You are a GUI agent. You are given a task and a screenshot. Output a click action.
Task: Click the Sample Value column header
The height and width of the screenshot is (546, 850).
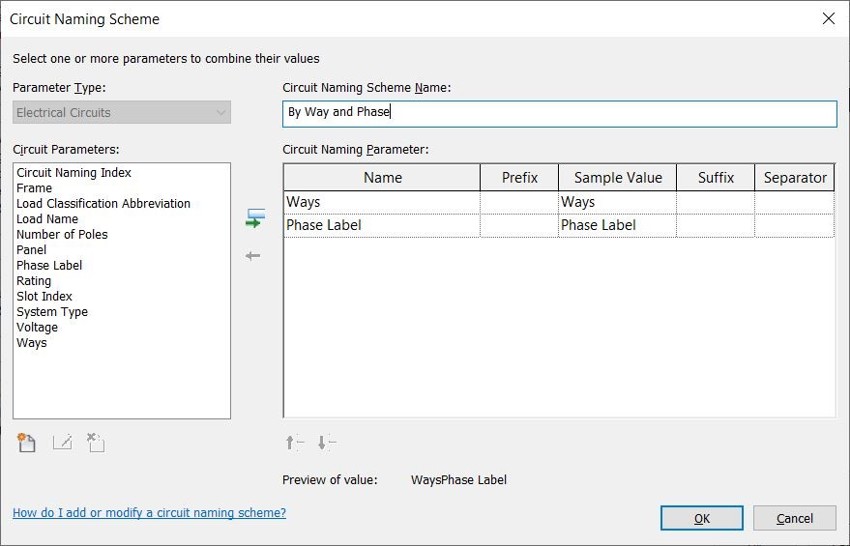click(x=617, y=177)
